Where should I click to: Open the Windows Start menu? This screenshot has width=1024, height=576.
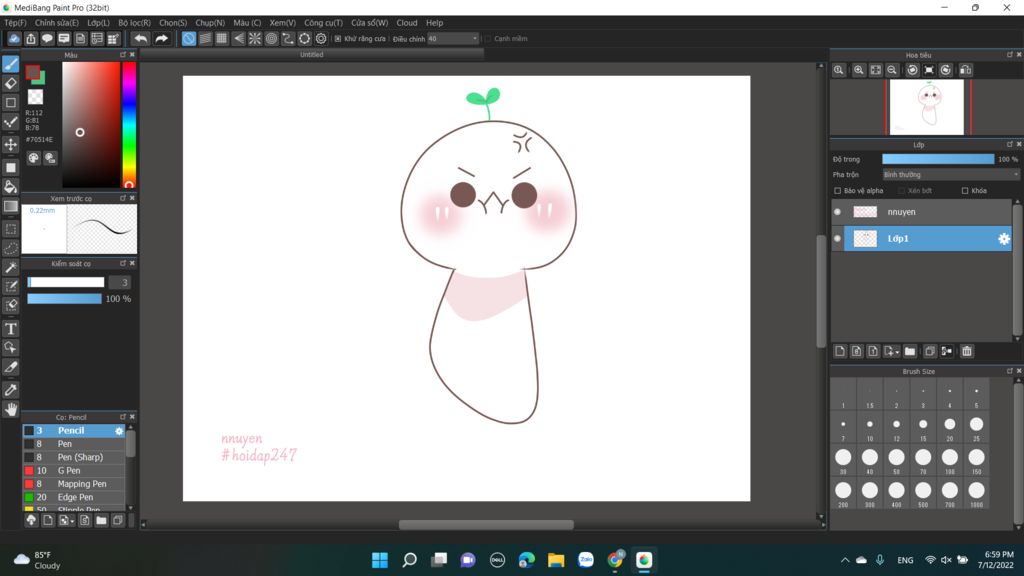(379, 560)
